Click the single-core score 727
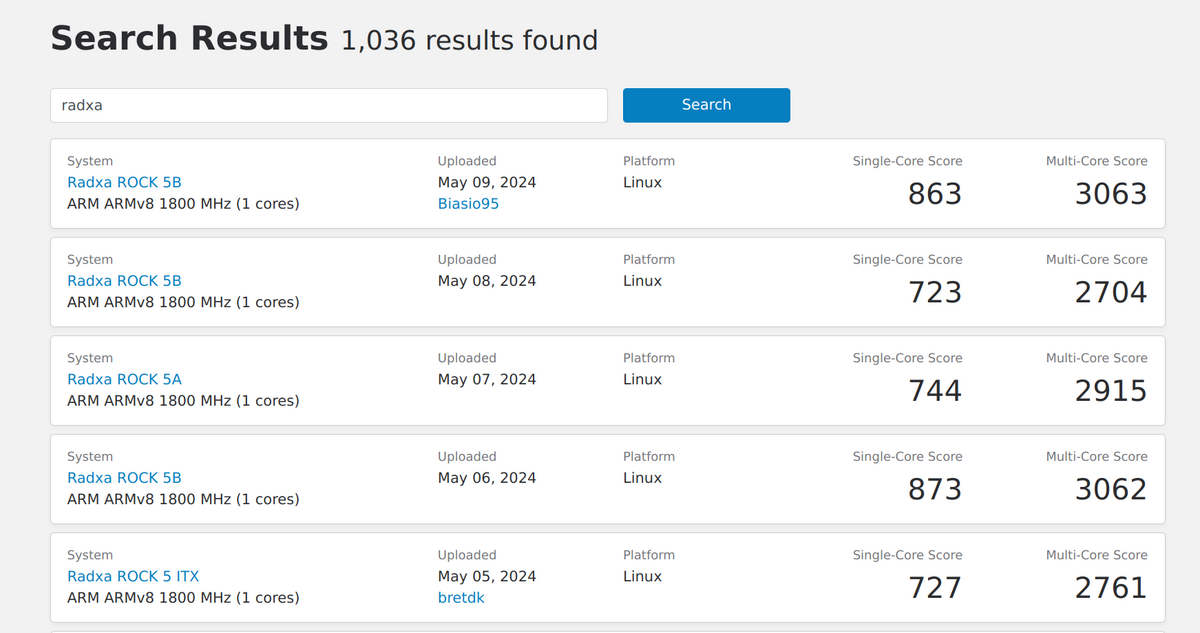The width and height of the screenshot is (1200, 633). point(934,588)
